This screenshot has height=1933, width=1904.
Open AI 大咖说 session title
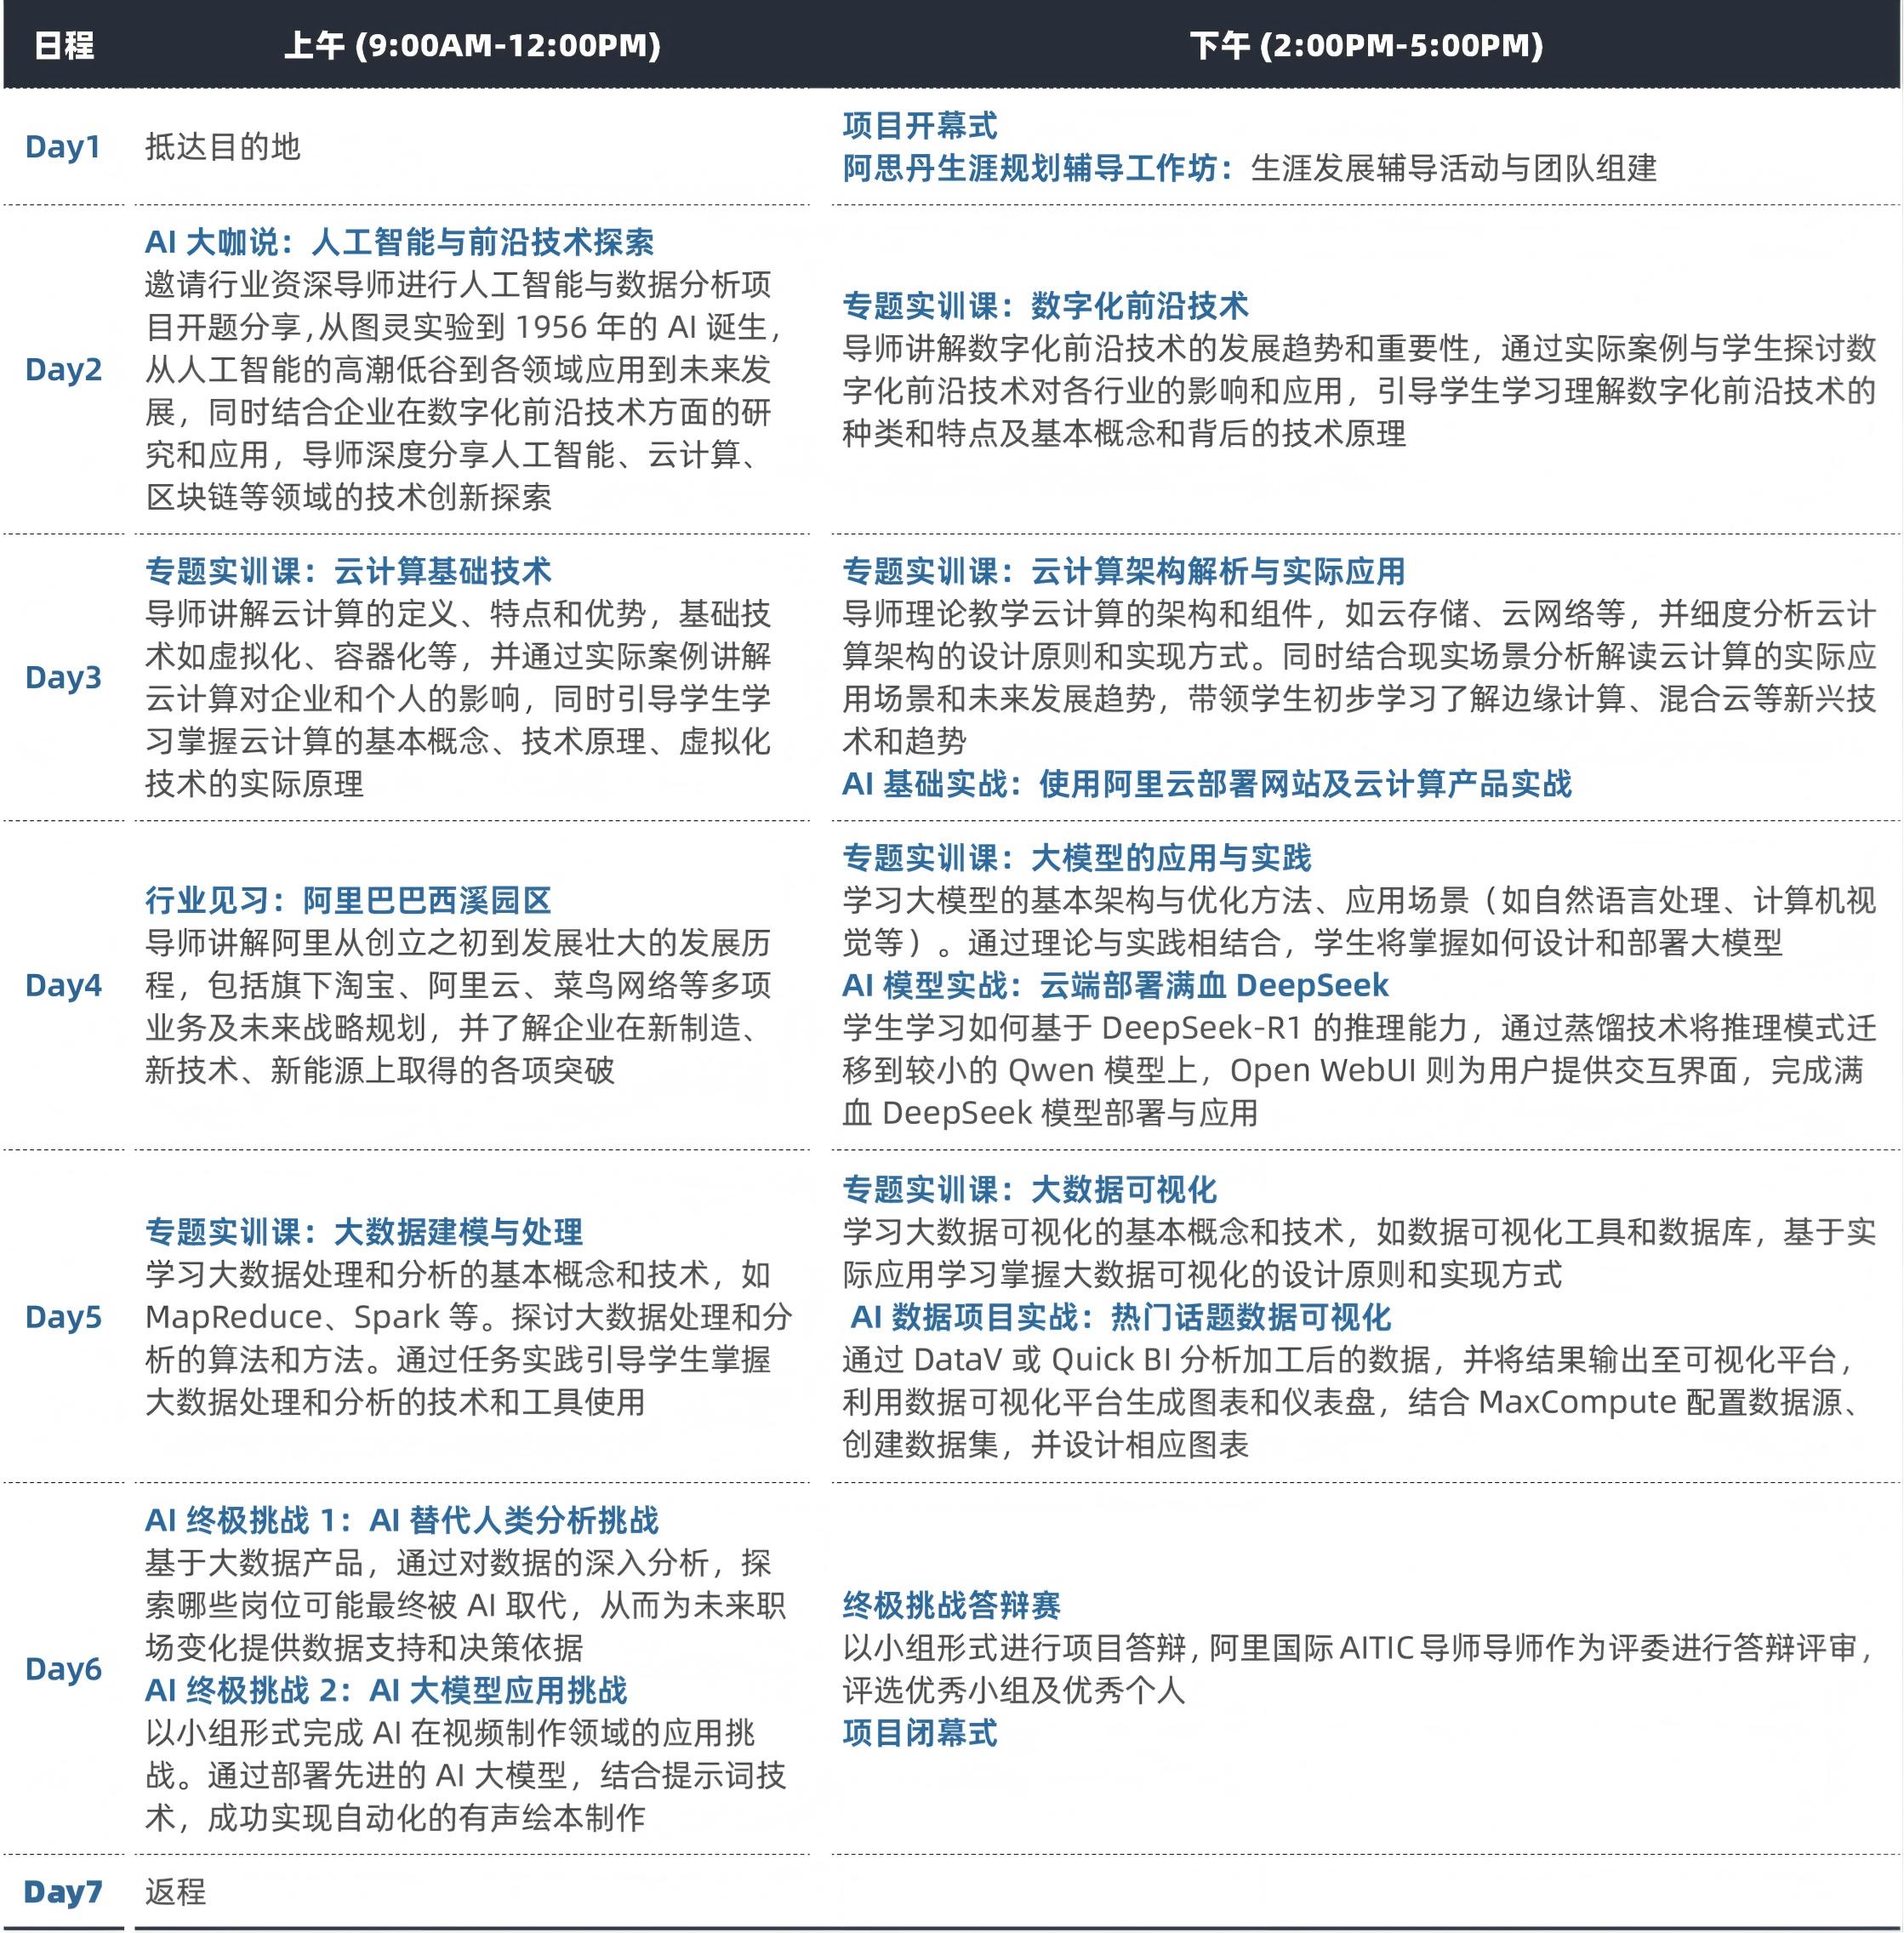click(399, 242)
